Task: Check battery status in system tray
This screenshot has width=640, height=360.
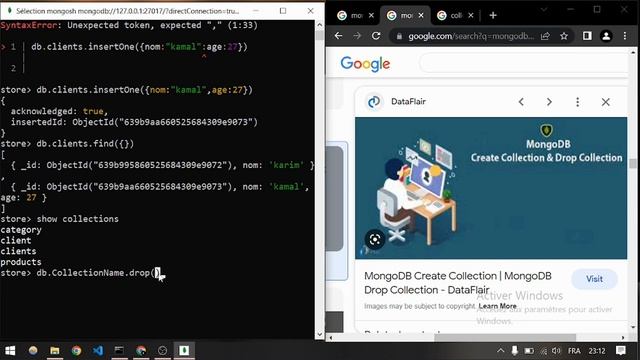Action: click(529, 351)
